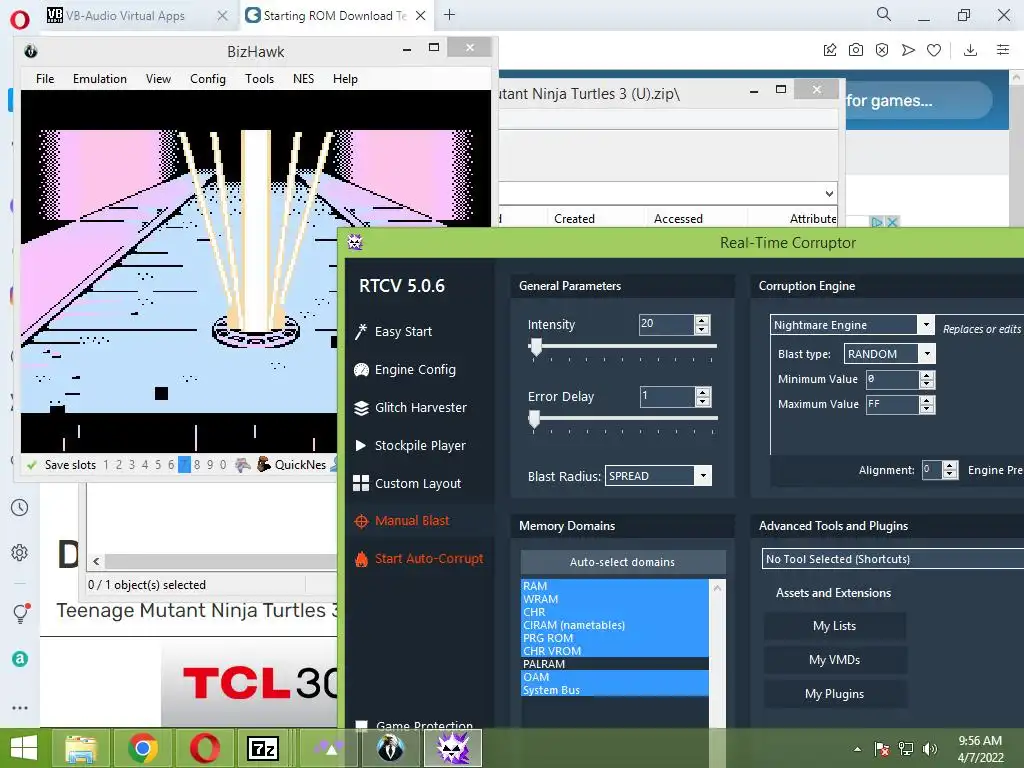Click Opera search tabs magnifier
Screen dimensions: 1024x768
point(884,14)
